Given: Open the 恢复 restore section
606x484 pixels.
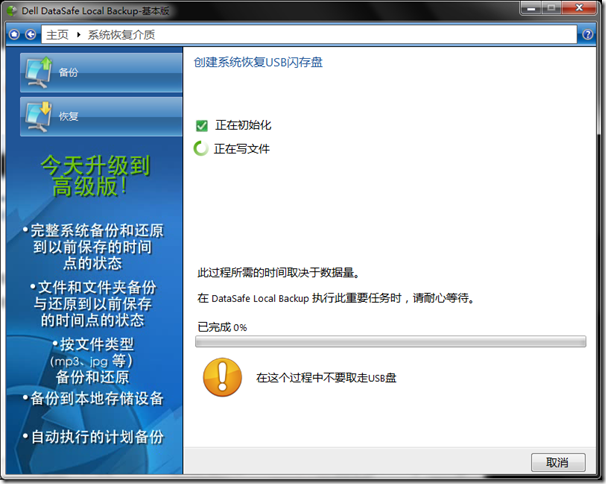Looking at the screenshot, I should click(101, 116).
